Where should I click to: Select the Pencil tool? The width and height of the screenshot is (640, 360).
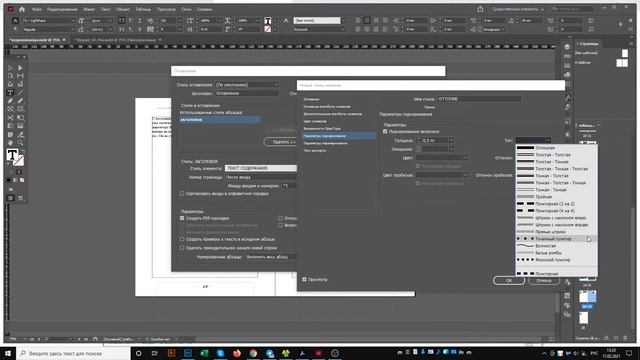pos(20,101)
